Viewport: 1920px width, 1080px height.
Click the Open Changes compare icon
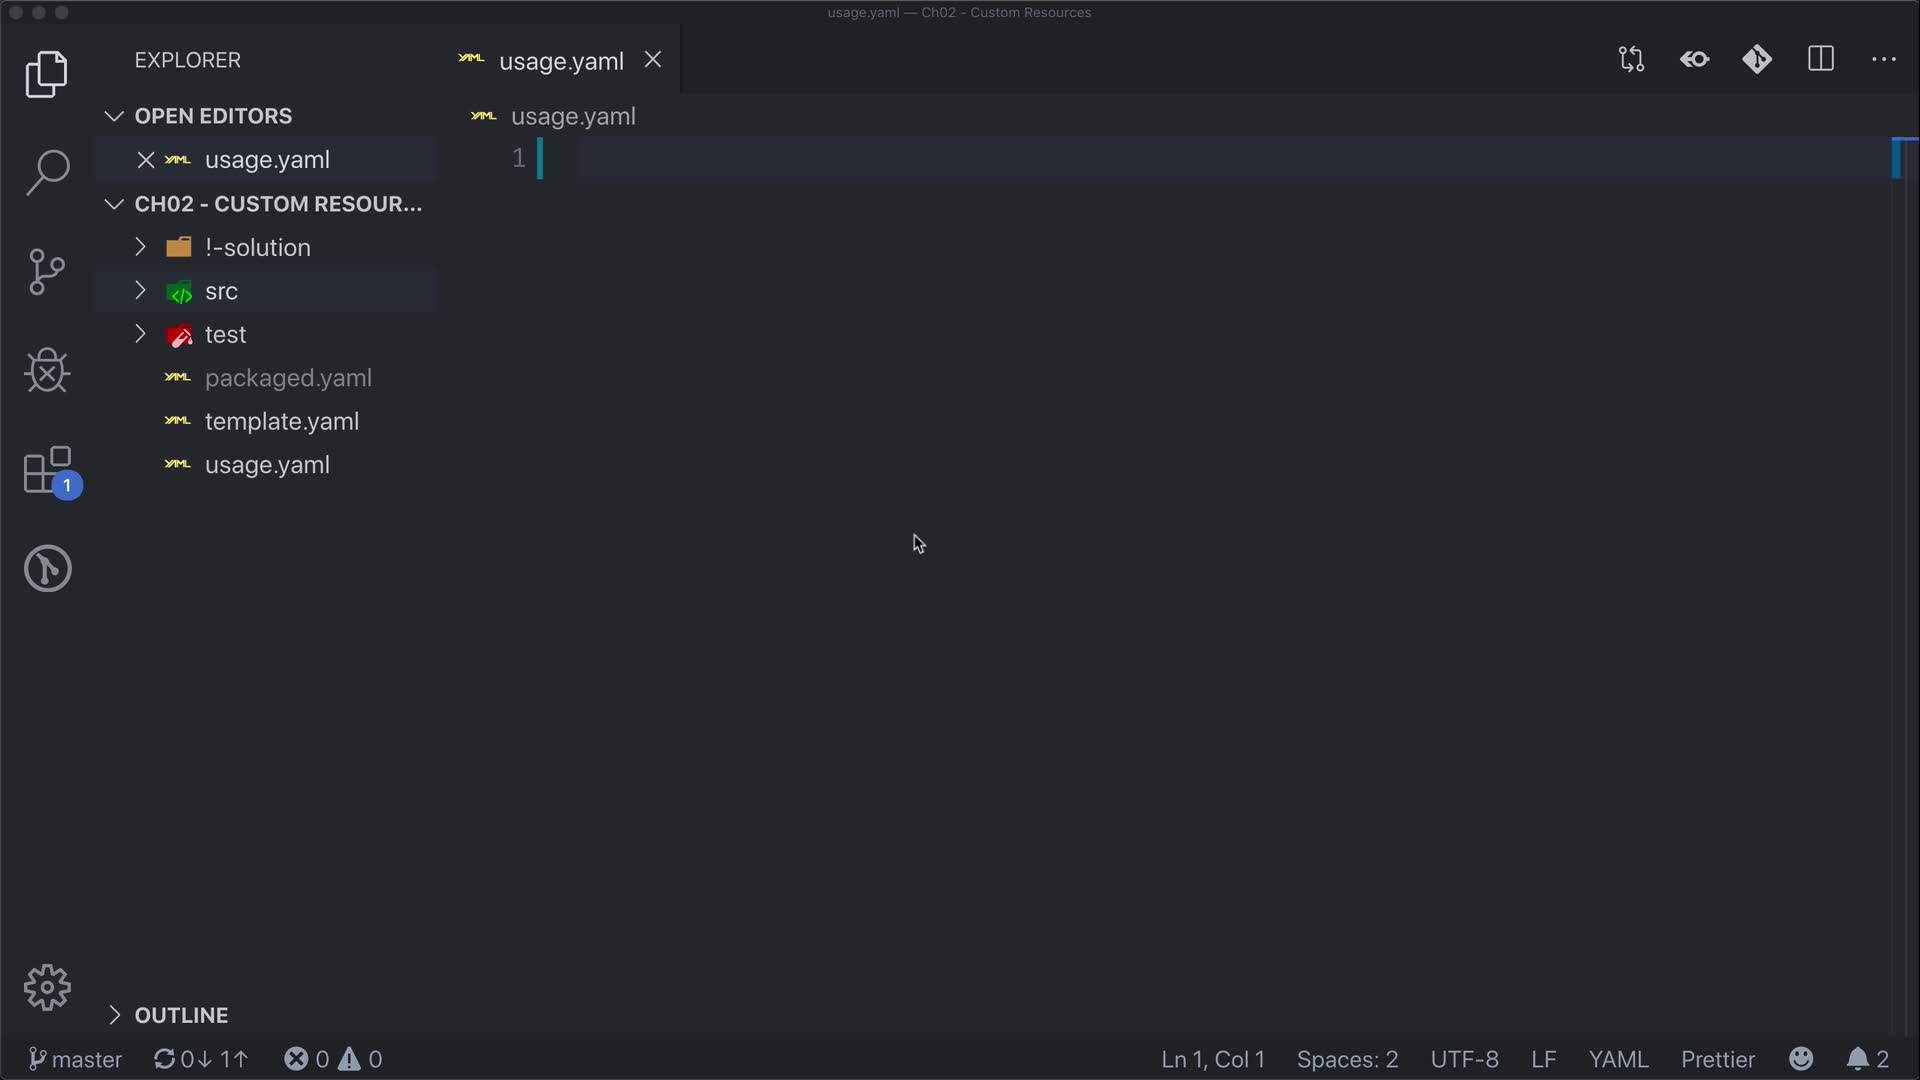click(1631, 60)
